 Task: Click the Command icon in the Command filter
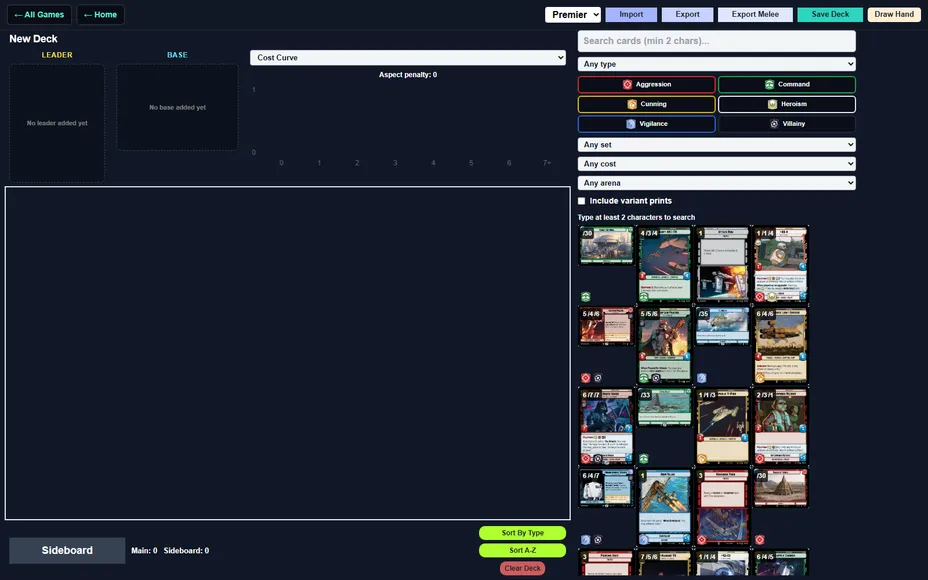point(769,85)
